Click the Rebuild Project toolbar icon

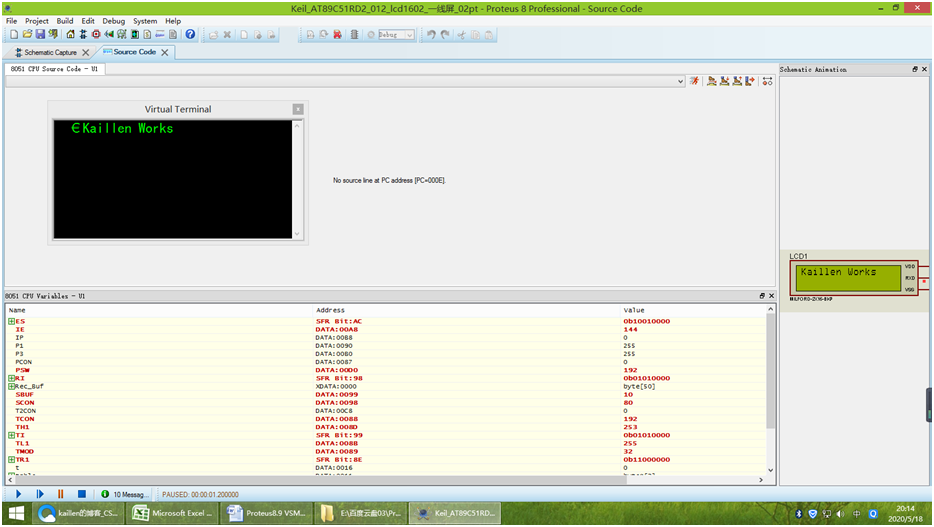(323, 35)
